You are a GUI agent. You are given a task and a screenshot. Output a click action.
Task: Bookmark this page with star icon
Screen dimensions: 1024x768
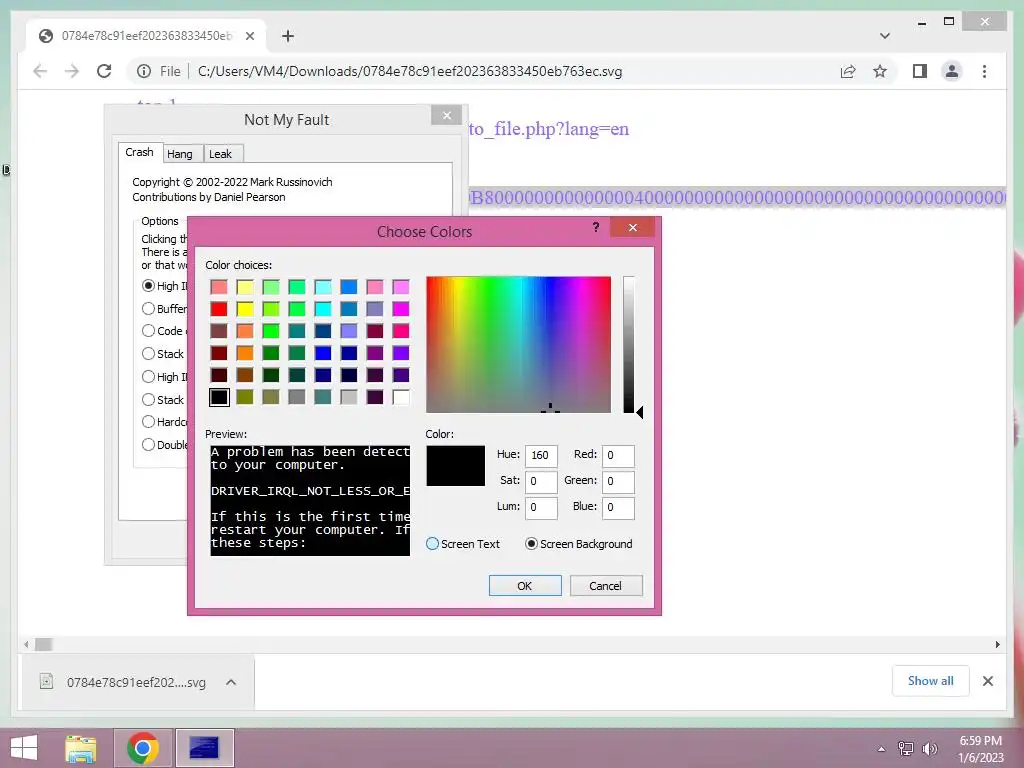point(880,71)
